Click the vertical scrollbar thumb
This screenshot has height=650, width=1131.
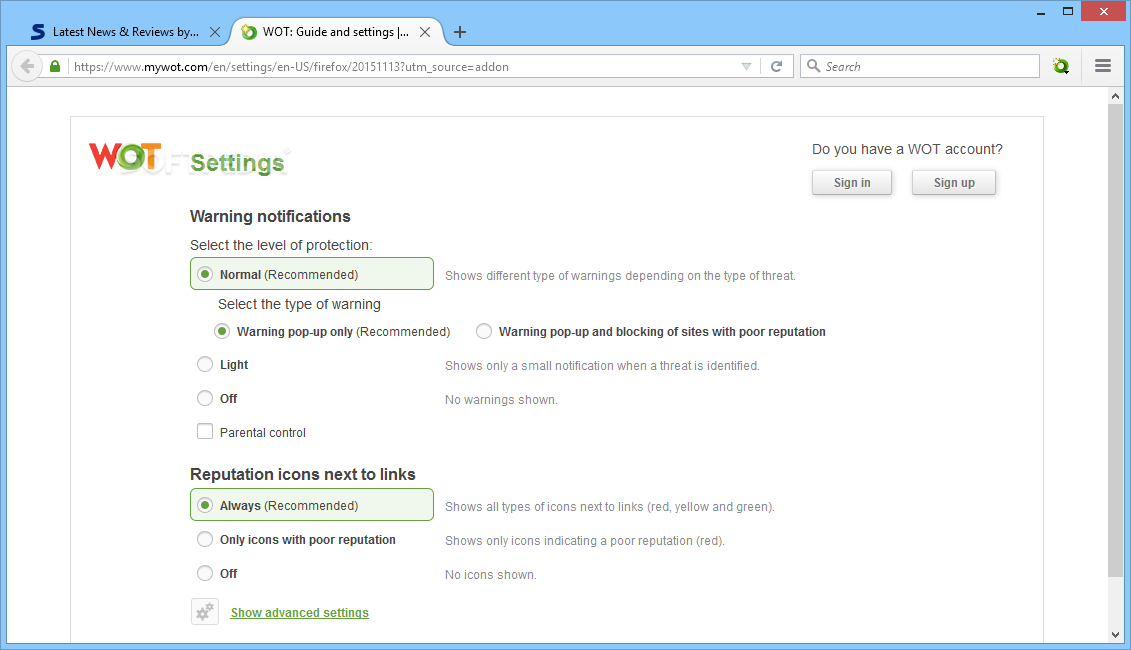(x=1115, y=340)
